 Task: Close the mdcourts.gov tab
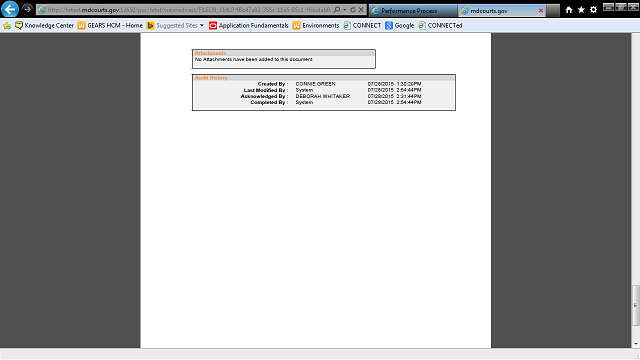pyautogui.click(x=541, y=11)
